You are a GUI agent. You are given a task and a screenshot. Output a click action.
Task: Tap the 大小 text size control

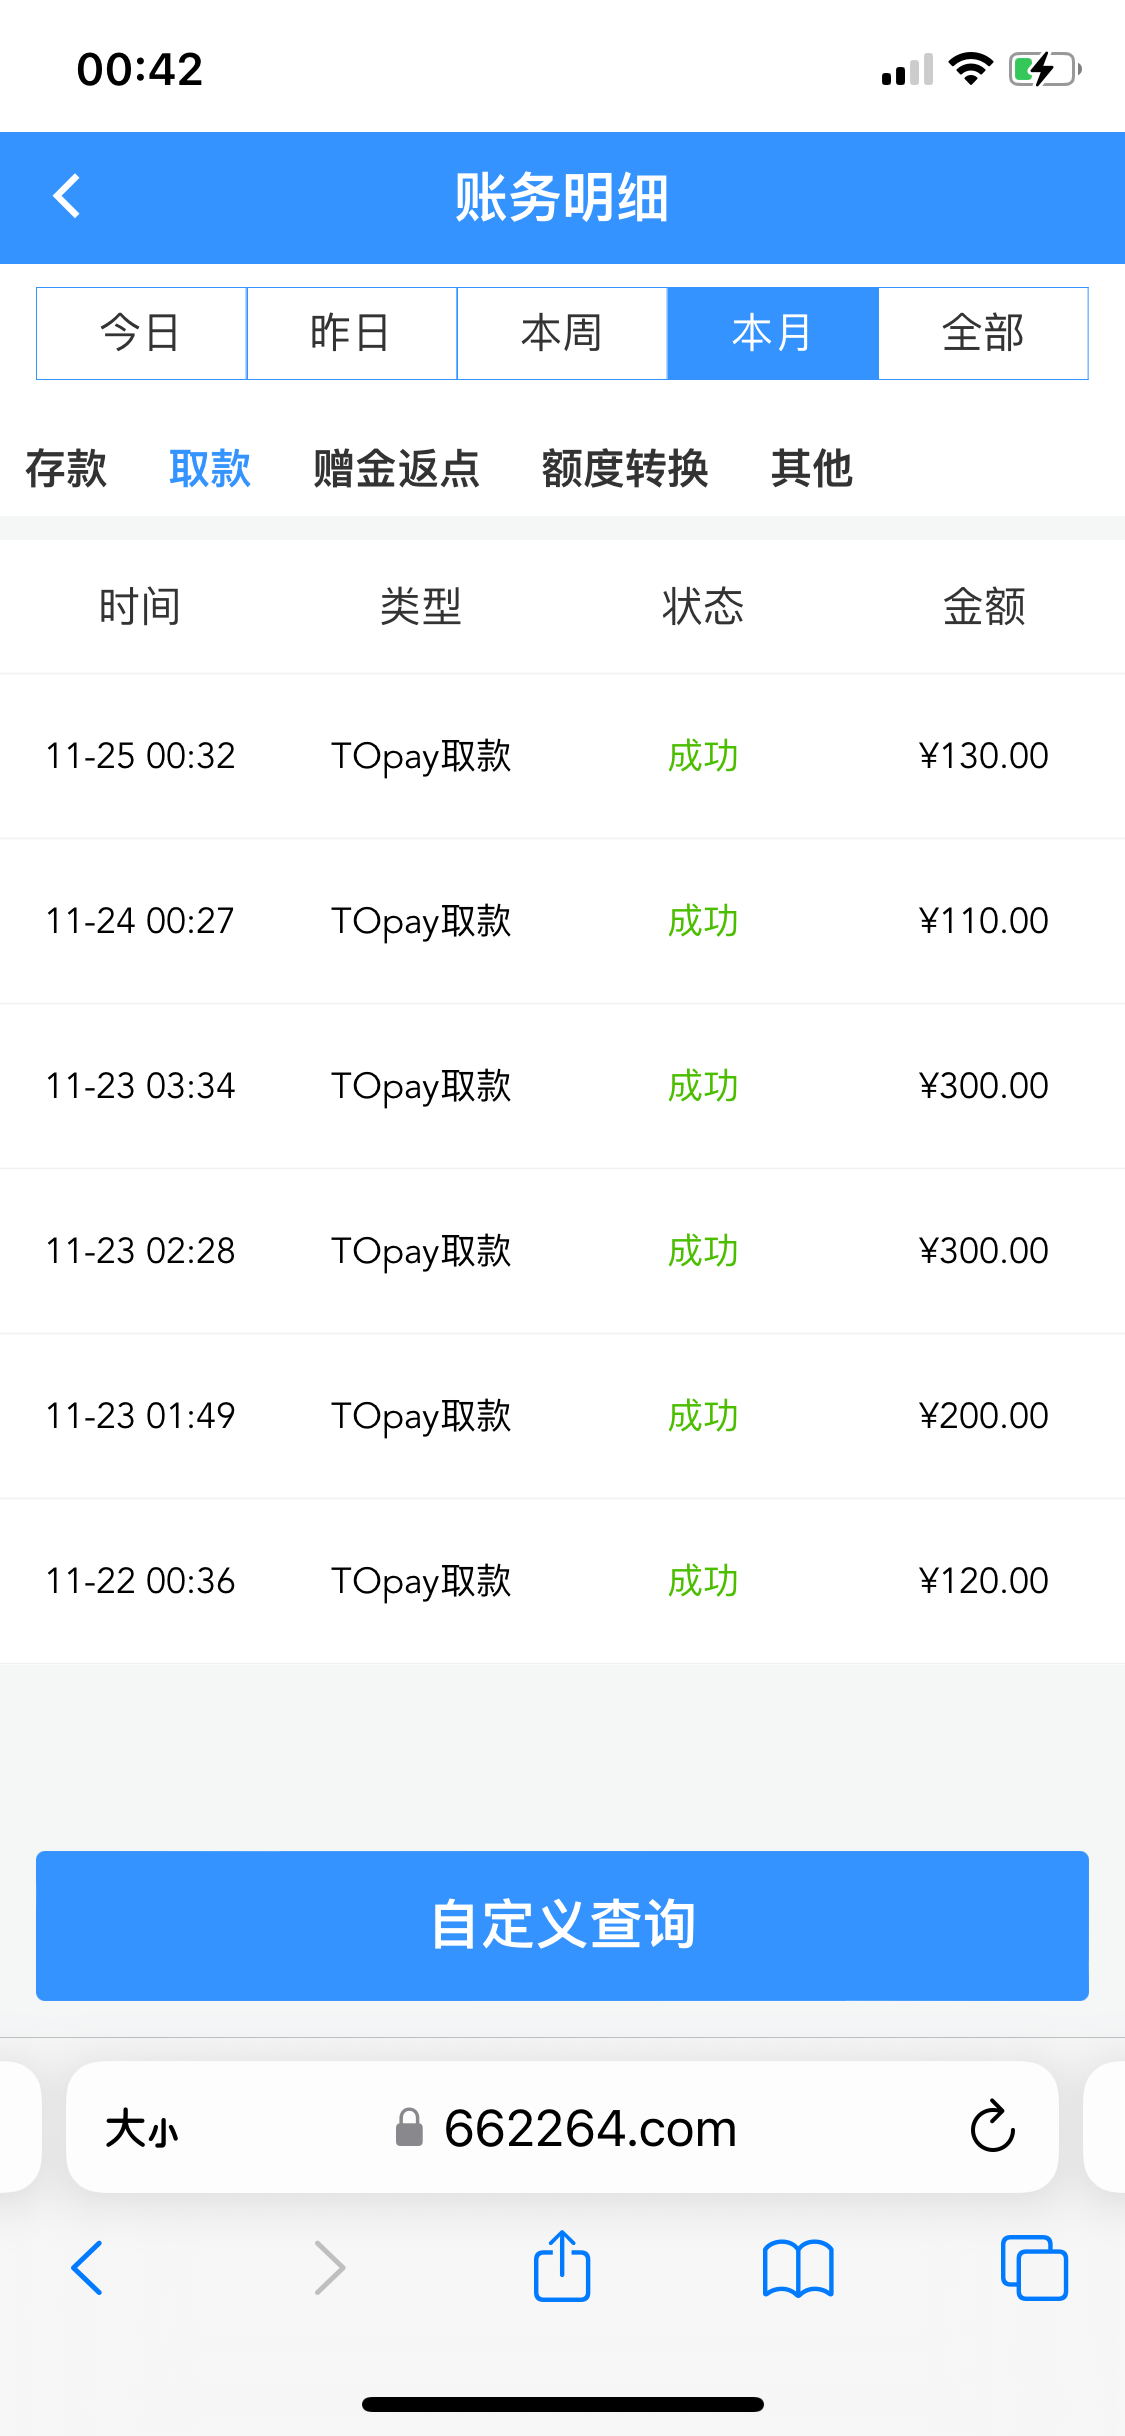[x=141, y=2128]
